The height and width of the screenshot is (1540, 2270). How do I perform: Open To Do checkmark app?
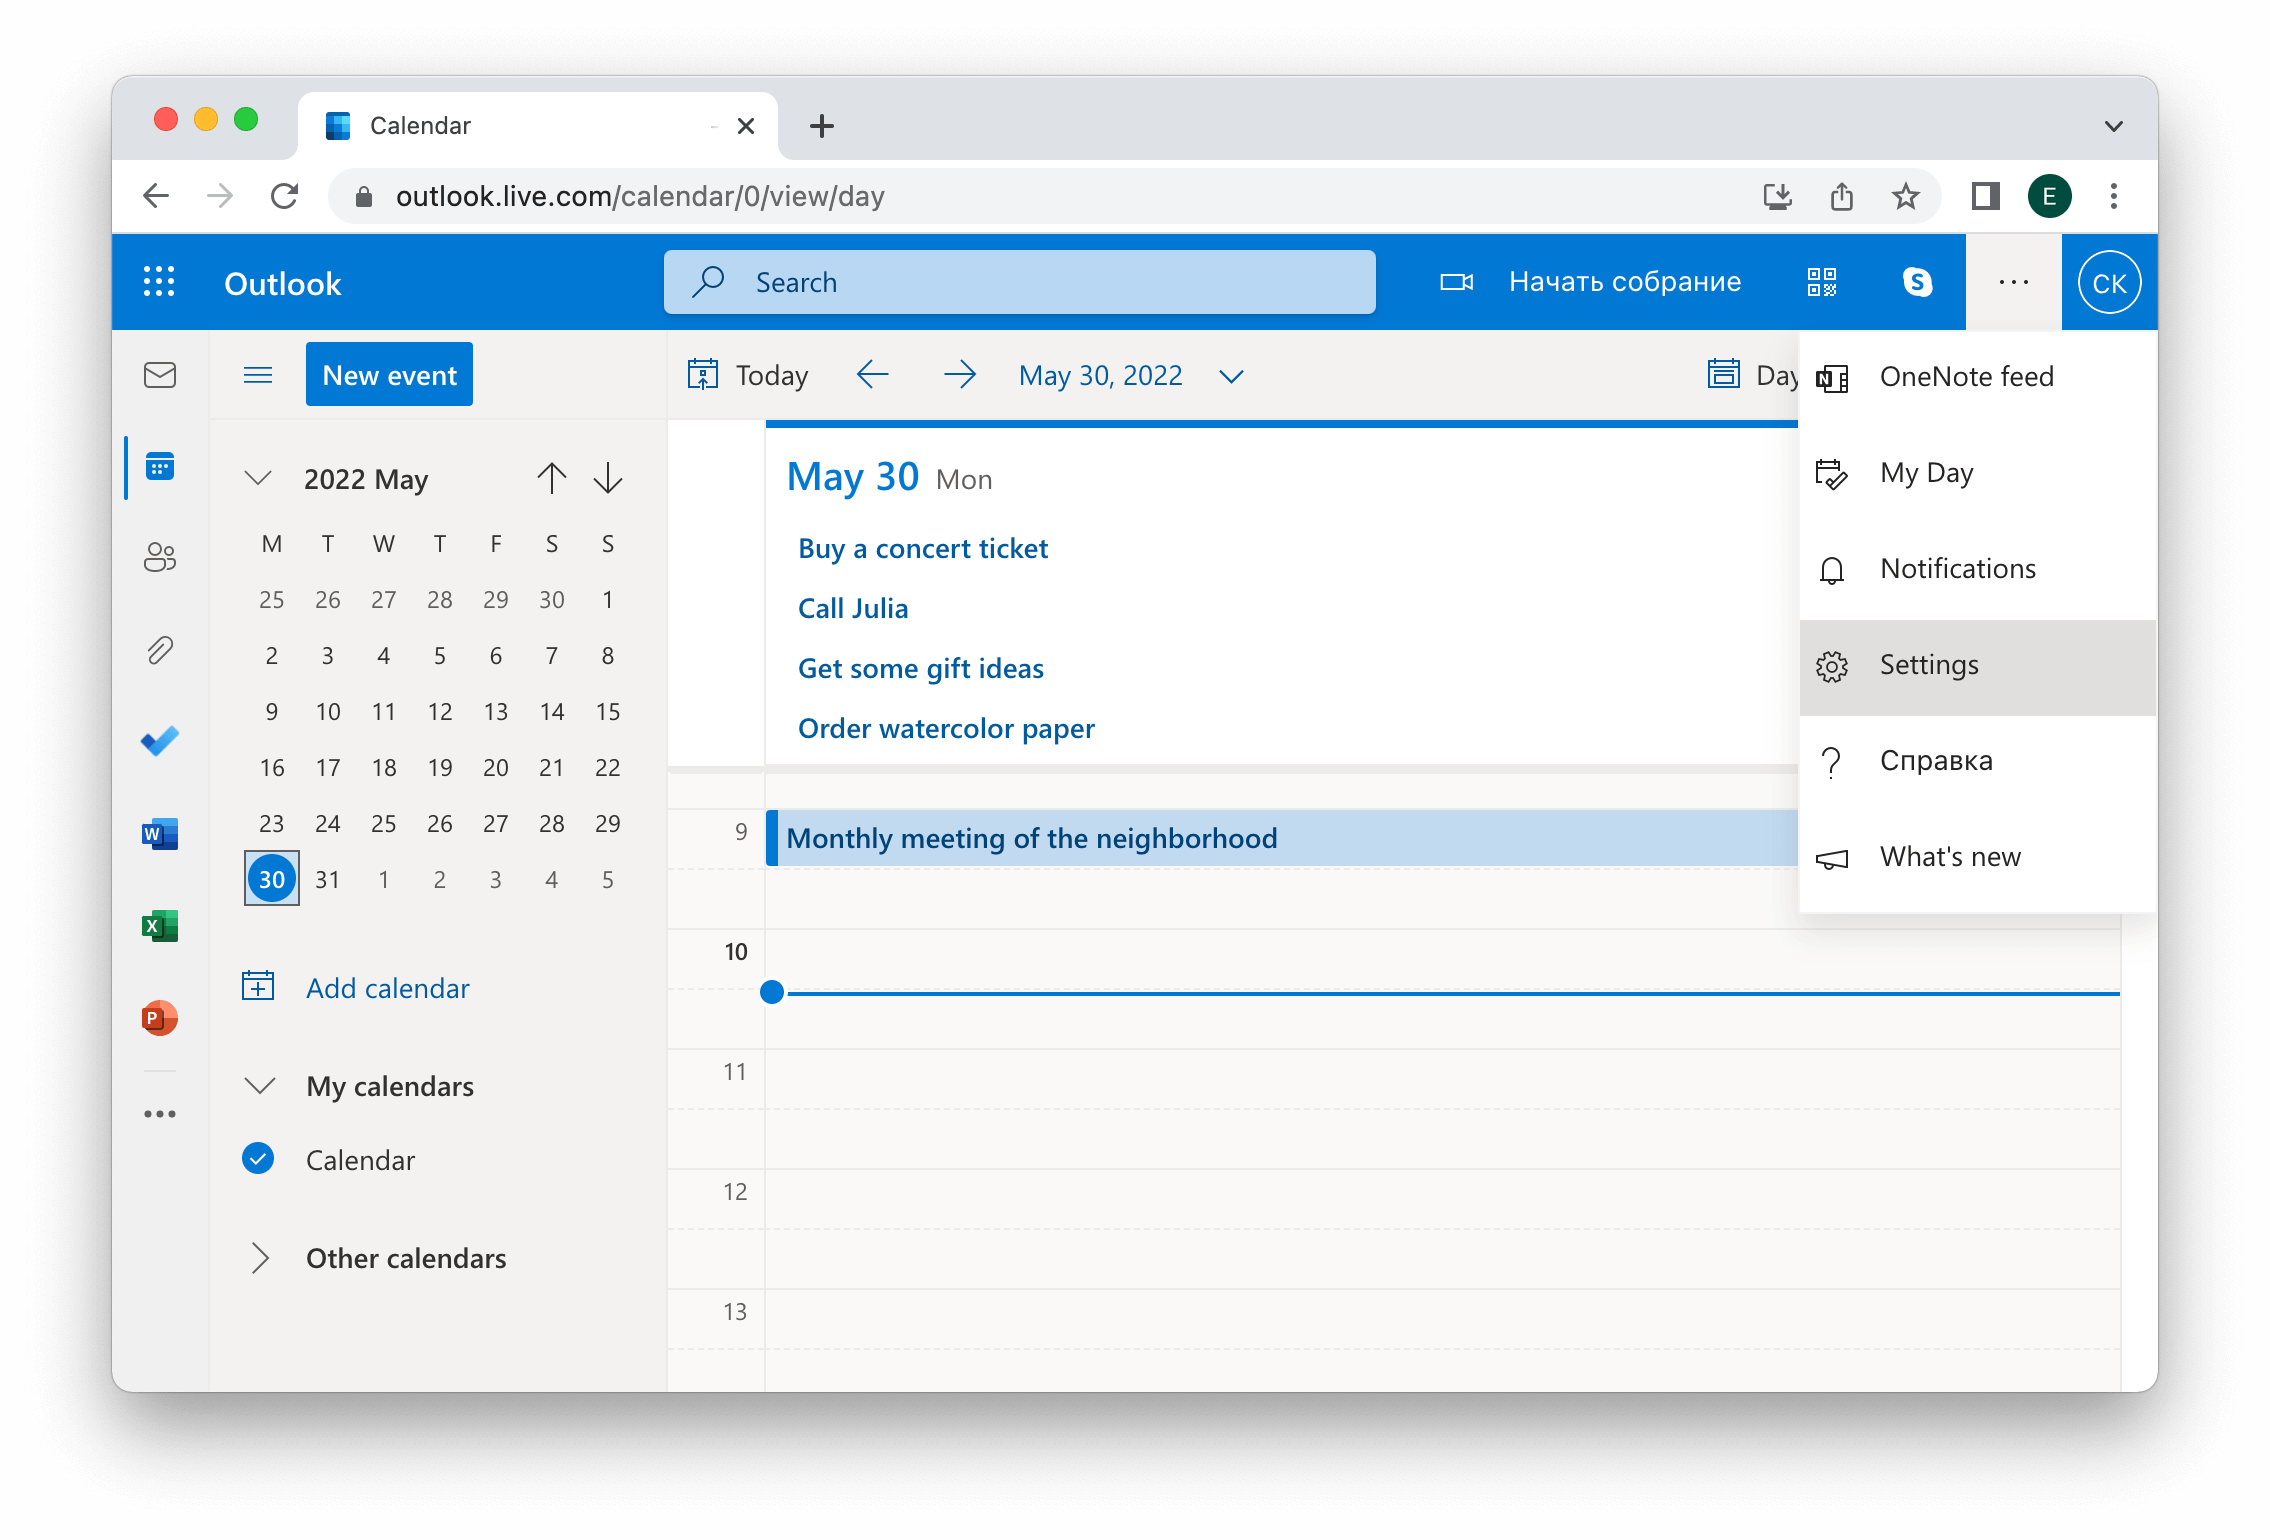coord(160,741)
